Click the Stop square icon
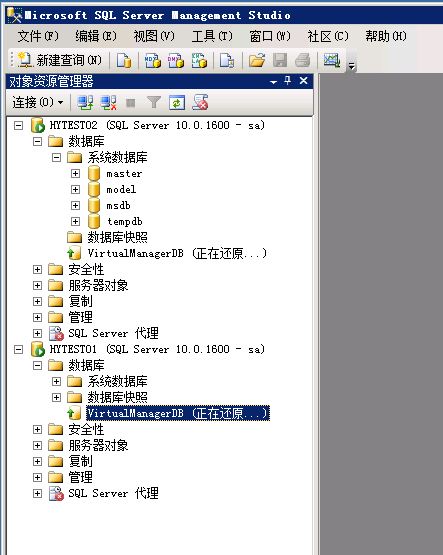443x555 pixels. click(x=131, y=103)
